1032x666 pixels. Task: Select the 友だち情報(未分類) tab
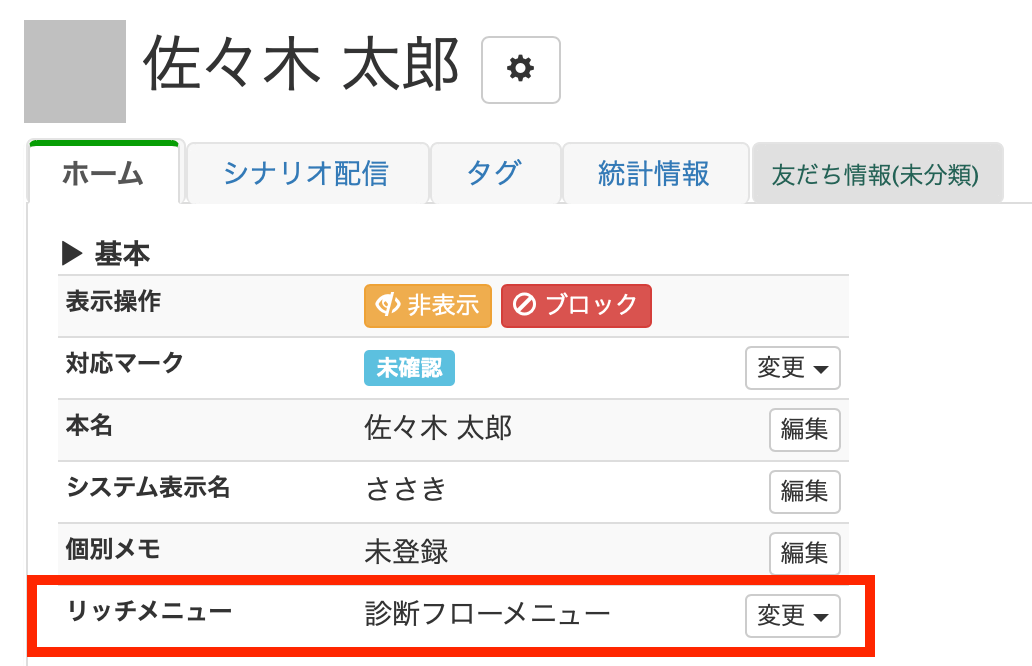(x=875, y=174)
